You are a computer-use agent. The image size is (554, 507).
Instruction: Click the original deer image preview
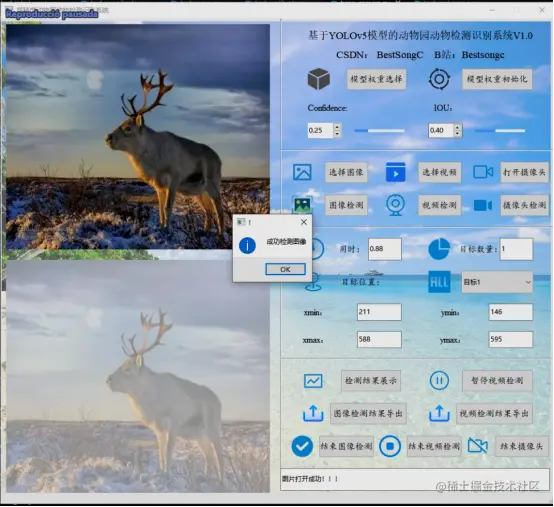click(138, 136)
